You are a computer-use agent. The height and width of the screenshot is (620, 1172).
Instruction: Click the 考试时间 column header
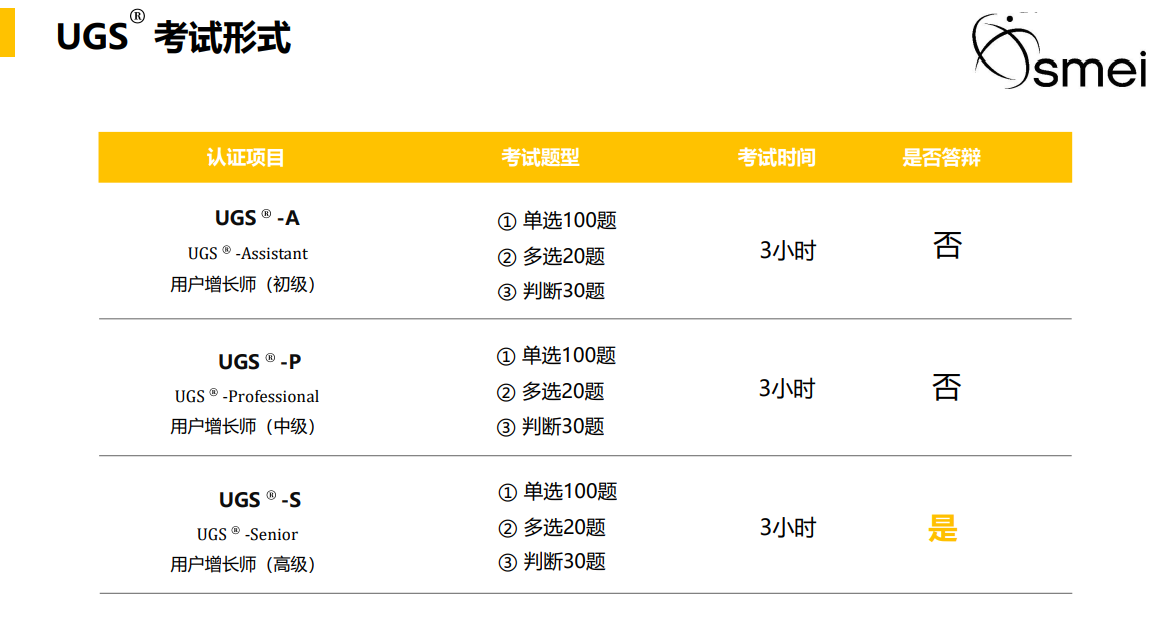(777, 158)
